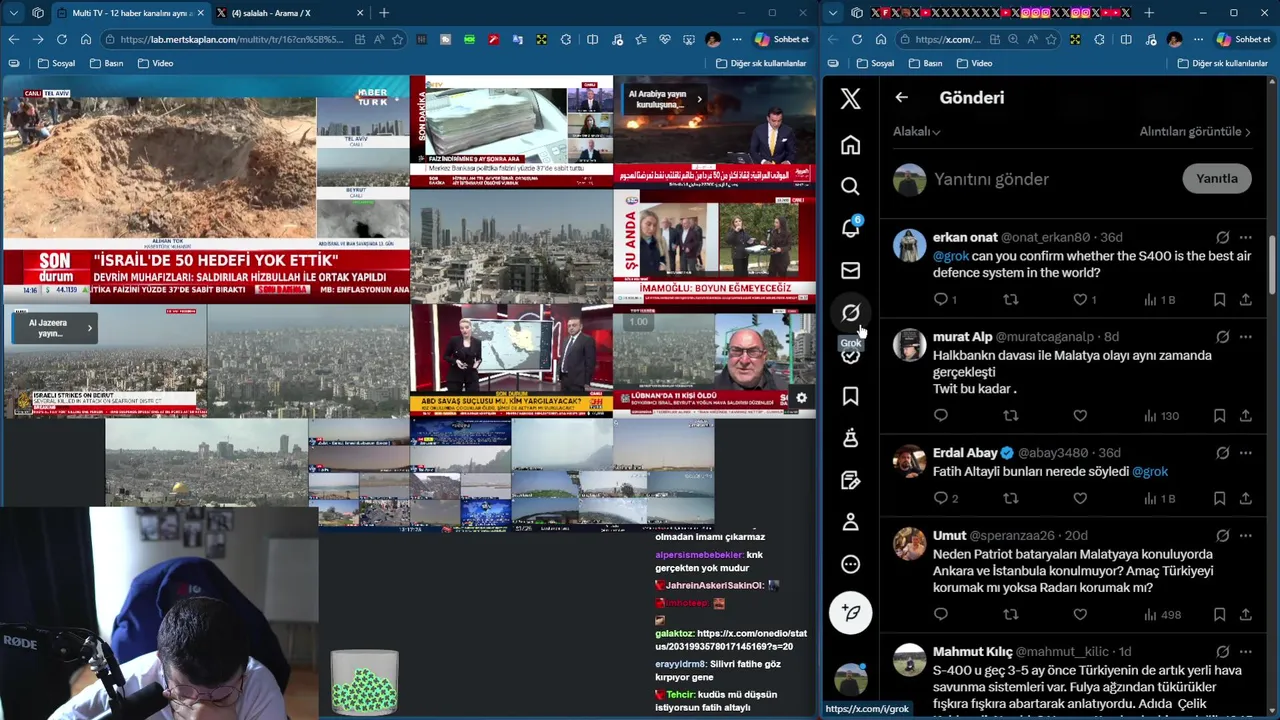This screenshot has height=720, width=1280.
Task: Open more menu on Umut's tweet
Action: click(x=1245, y=535)
